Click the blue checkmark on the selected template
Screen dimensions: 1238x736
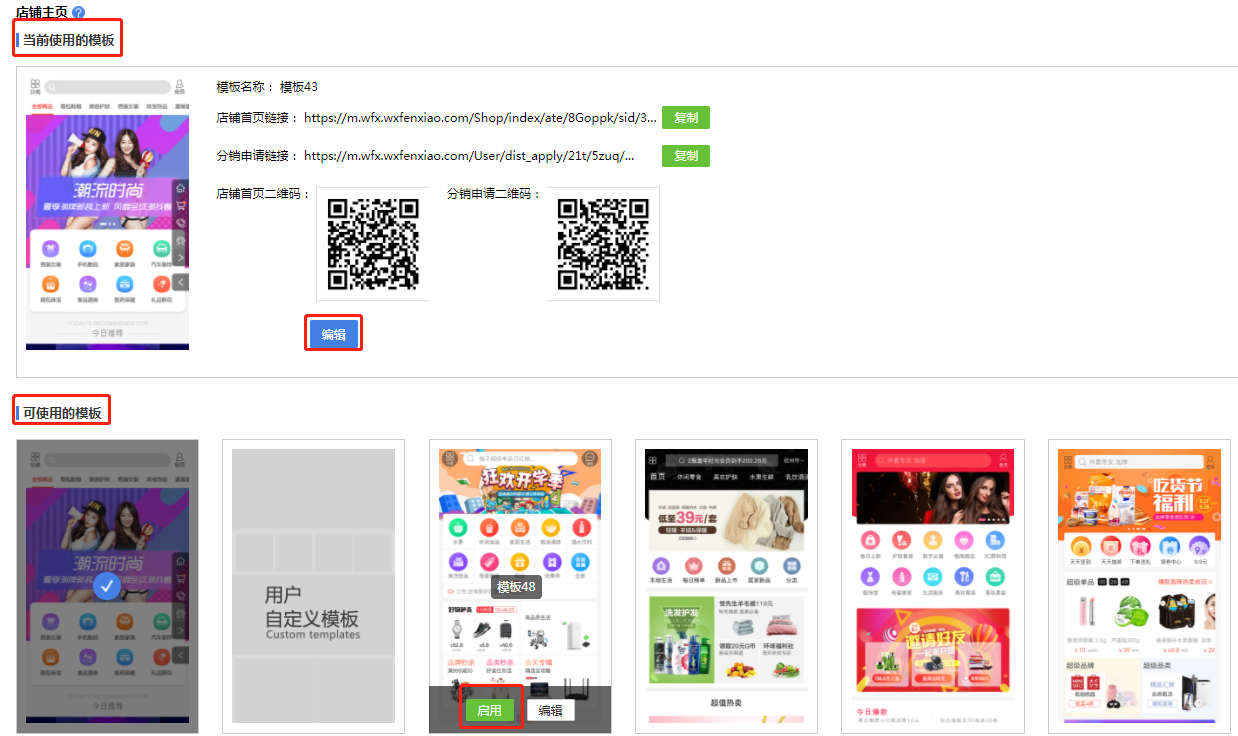tap(107, 586)
